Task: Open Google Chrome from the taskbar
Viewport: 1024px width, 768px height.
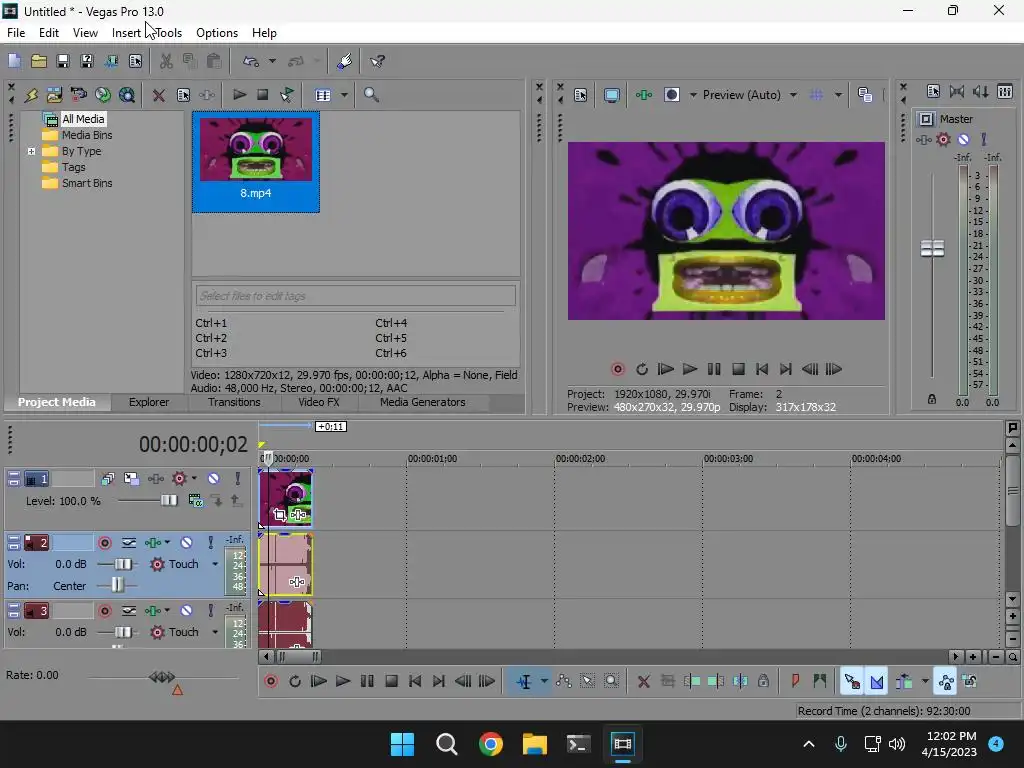Action: click(490, 744)
